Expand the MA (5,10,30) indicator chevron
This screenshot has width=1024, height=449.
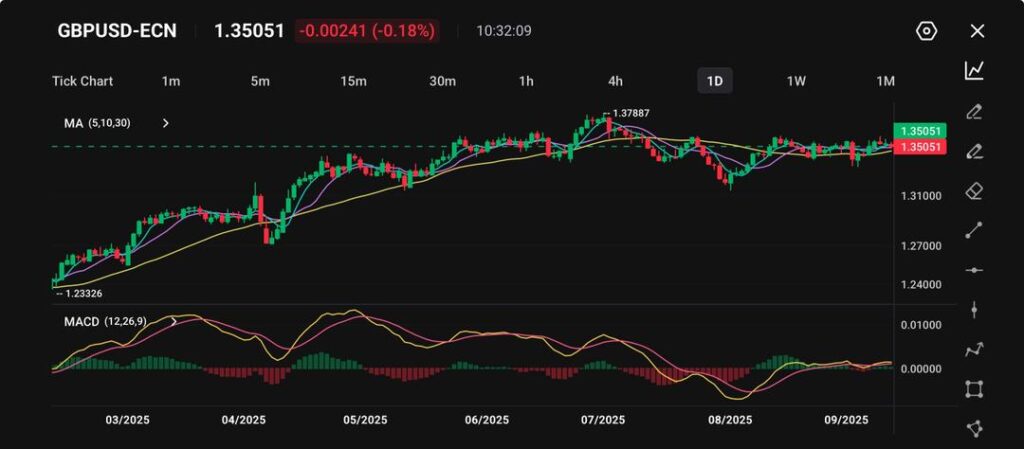coord(166,123)
